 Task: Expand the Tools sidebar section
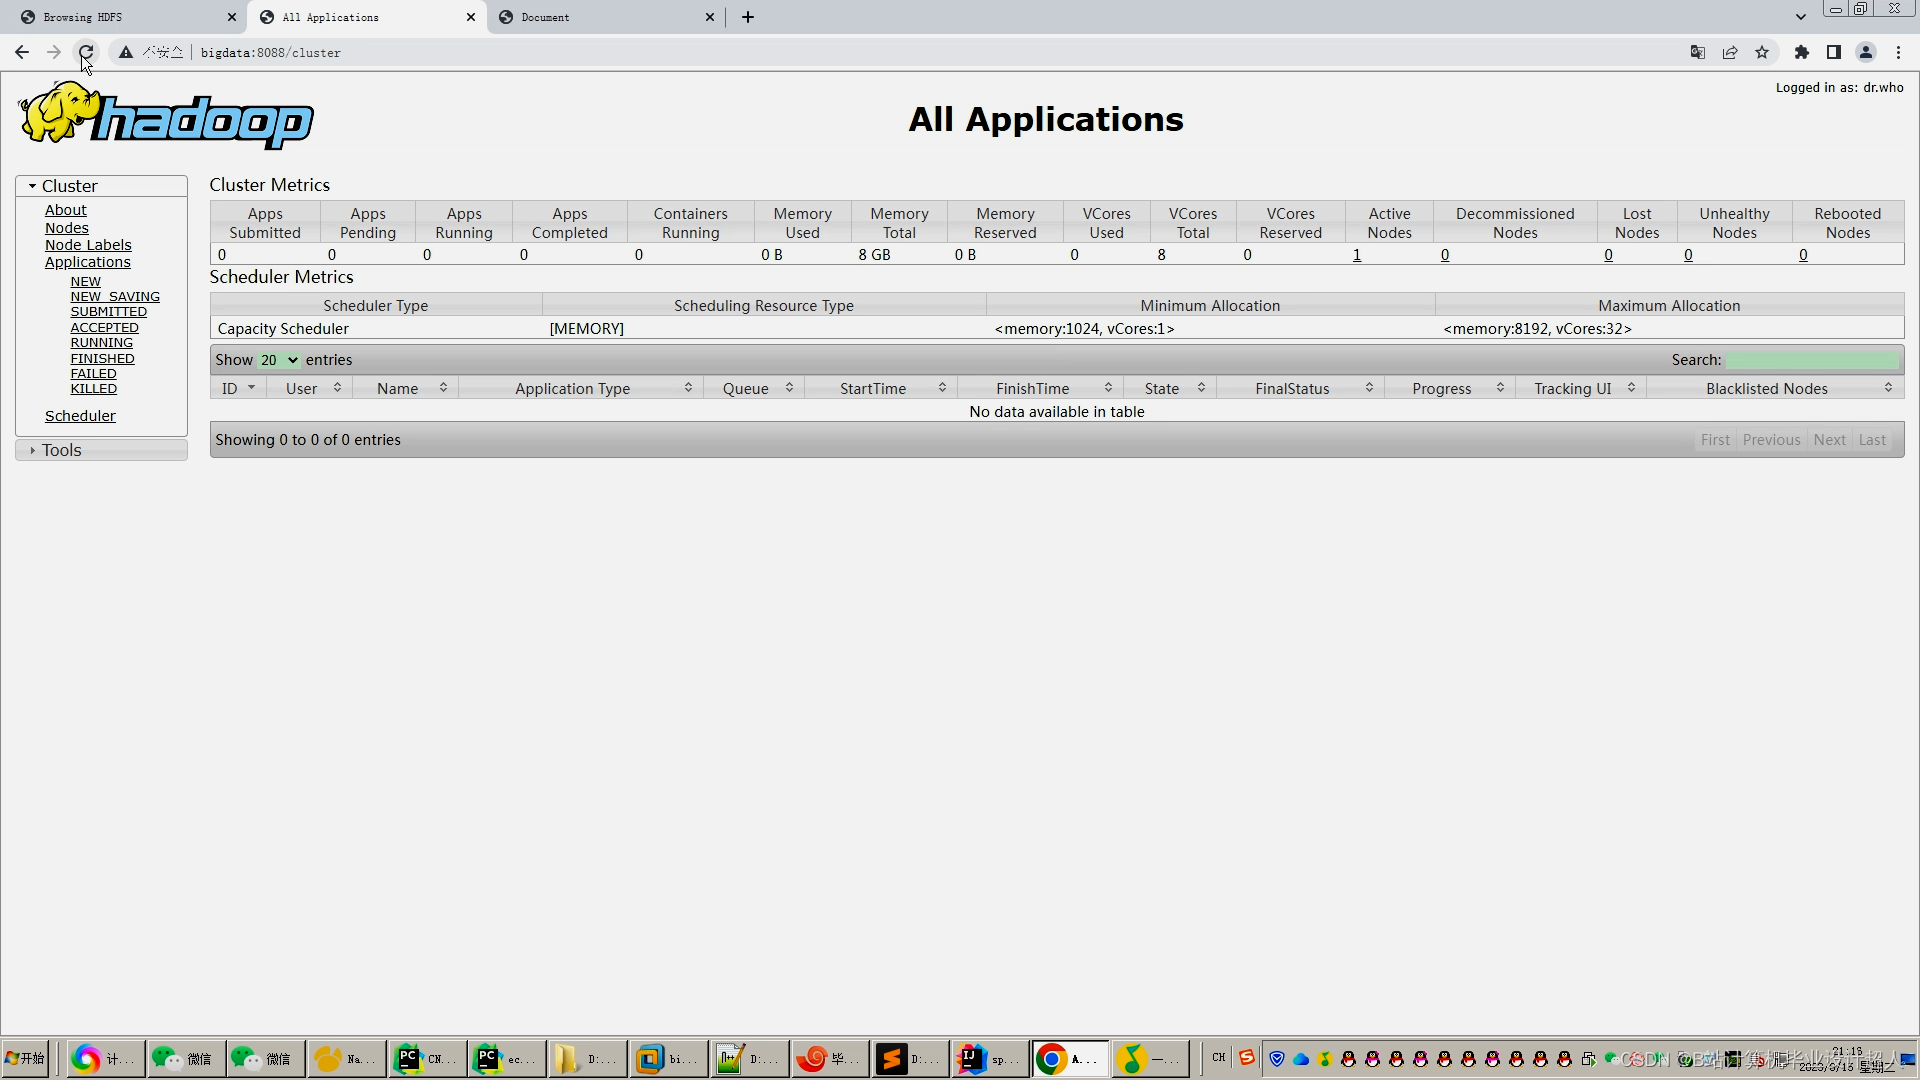pyautogui.click(x=60, y=450)
